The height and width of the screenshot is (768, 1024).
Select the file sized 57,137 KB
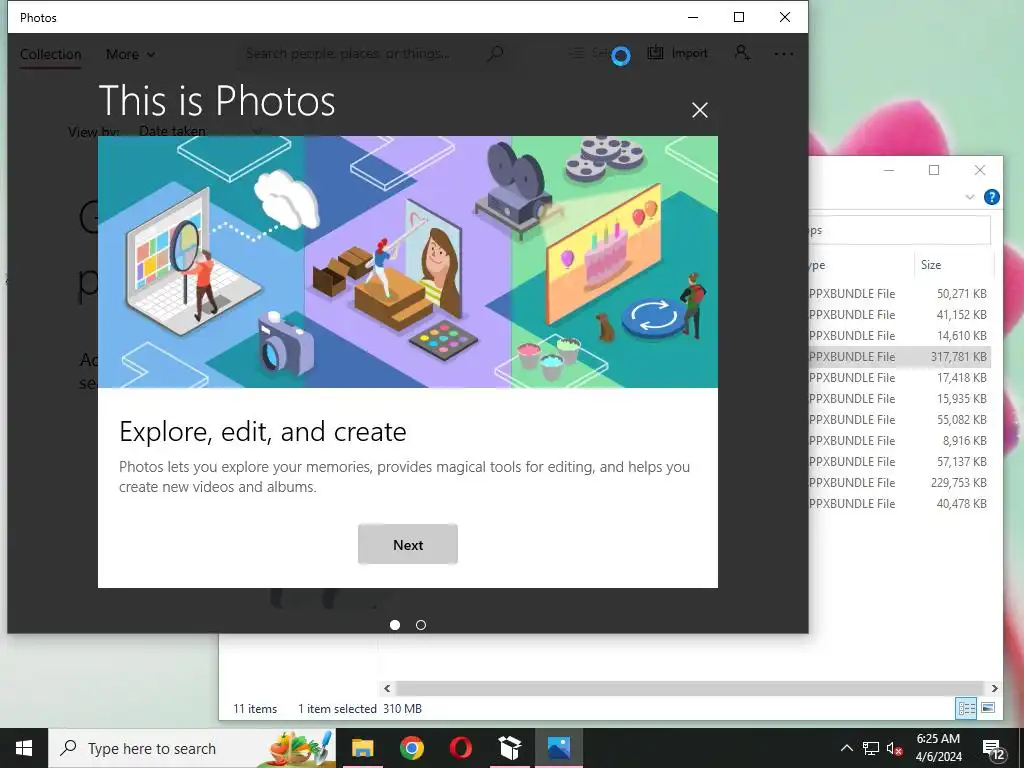pos(899,461)
